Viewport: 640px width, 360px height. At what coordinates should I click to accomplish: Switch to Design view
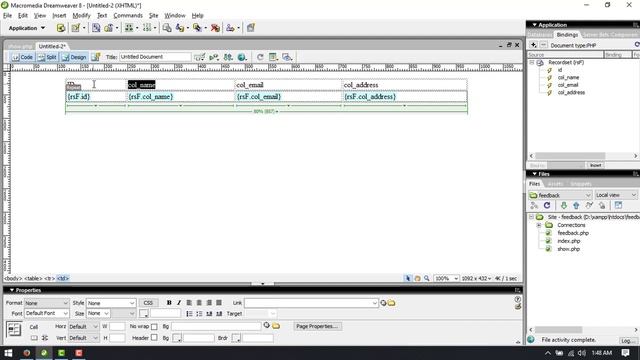coord(74,57)
